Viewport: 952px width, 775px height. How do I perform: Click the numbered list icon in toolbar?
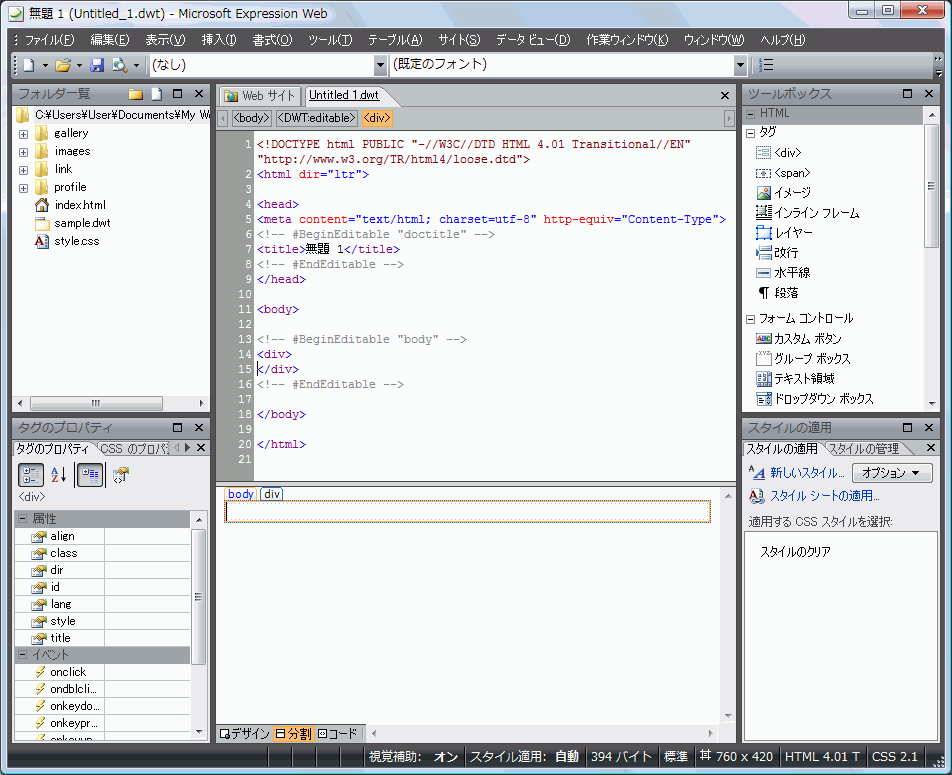767,65
